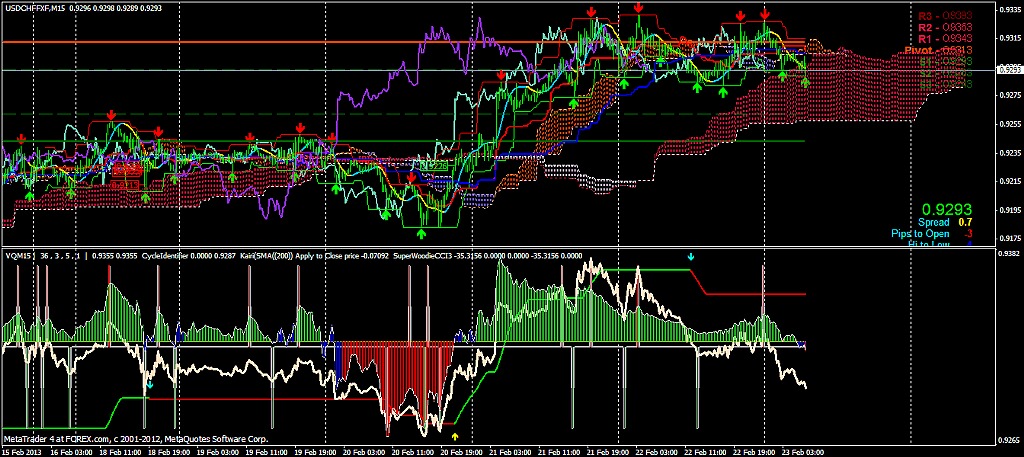The image size is (1024, 457).
Task: Click the 19 Feb 19:00 time label
Action: pos(317,452)
